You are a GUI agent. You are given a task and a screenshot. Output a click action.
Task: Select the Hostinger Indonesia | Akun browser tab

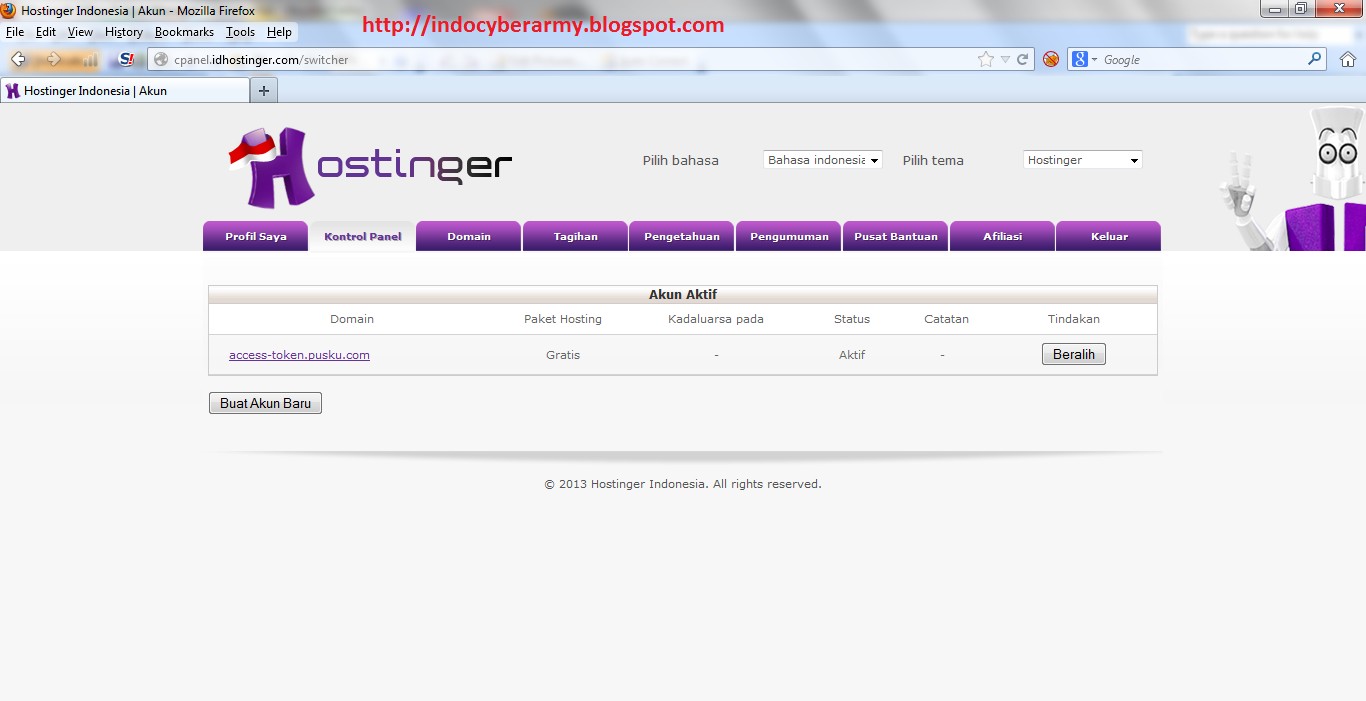(125, 91)
